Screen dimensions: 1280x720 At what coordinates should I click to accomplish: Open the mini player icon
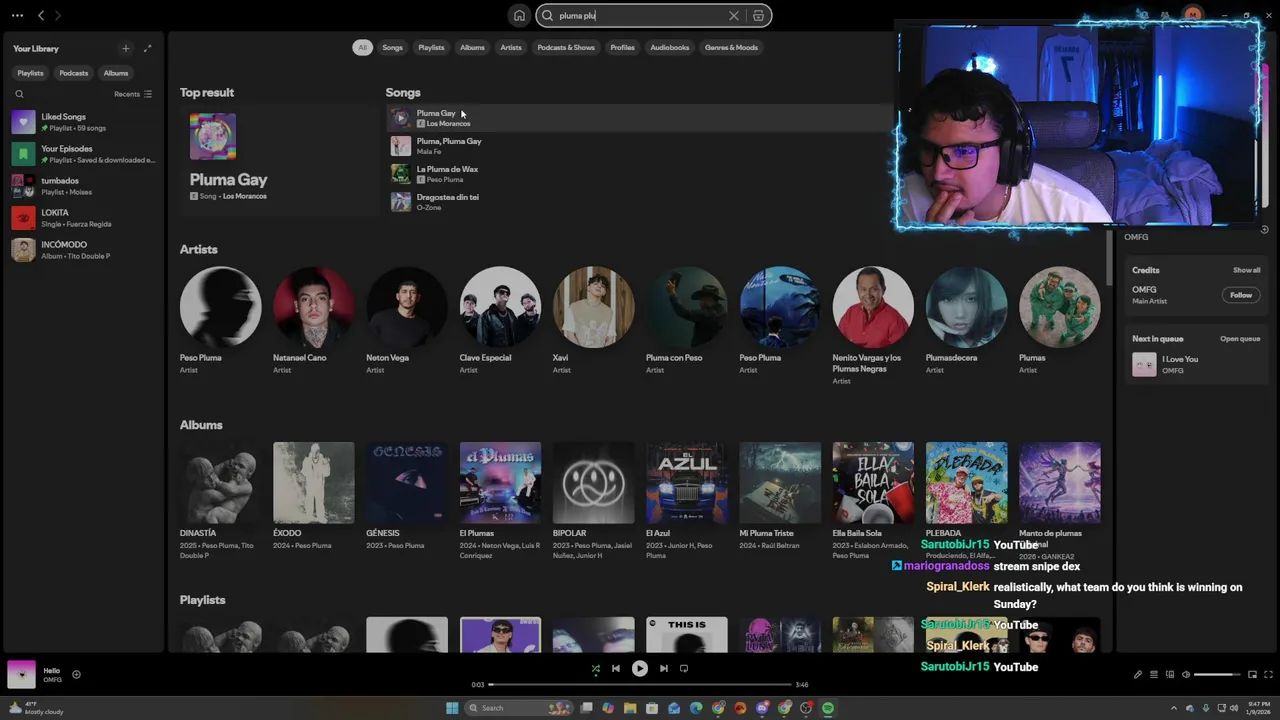click(x=1253, y=674)
